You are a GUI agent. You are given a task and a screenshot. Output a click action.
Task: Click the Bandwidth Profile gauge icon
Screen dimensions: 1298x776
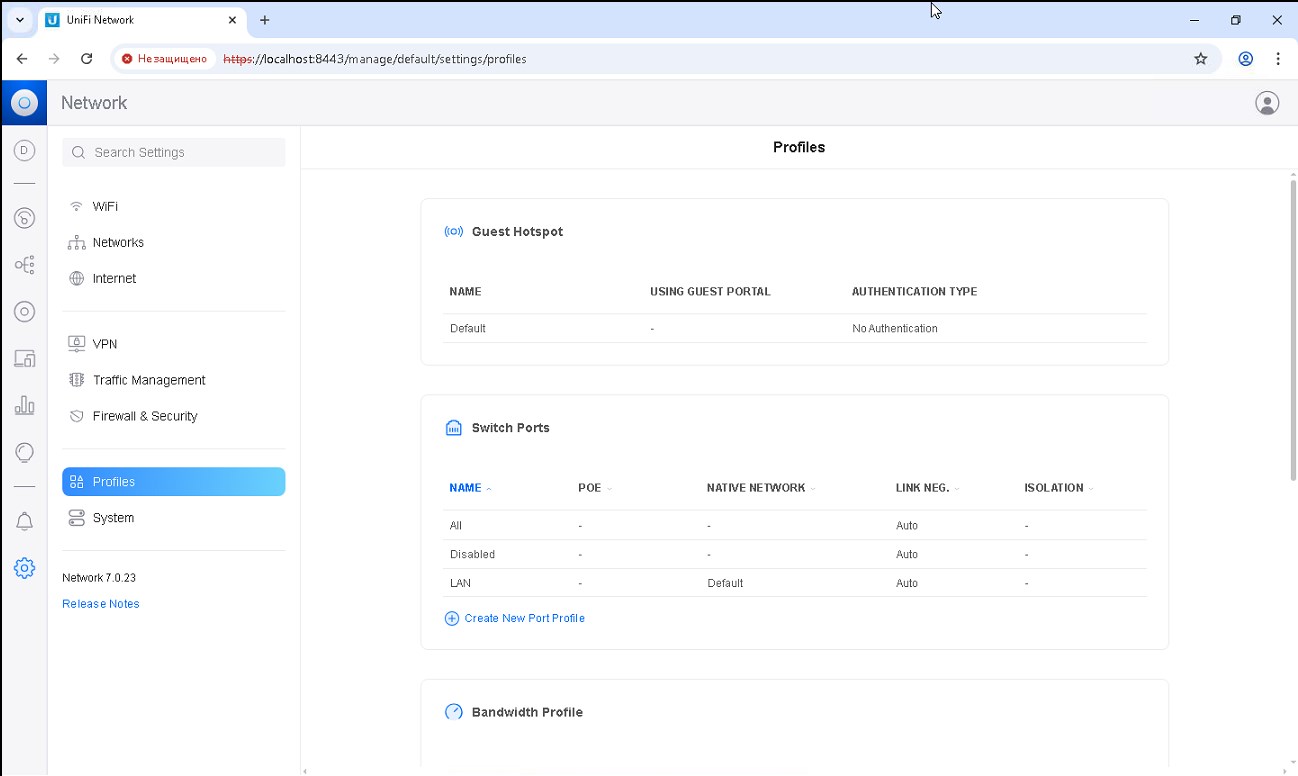pyautogui.click(x=454, y=712)
